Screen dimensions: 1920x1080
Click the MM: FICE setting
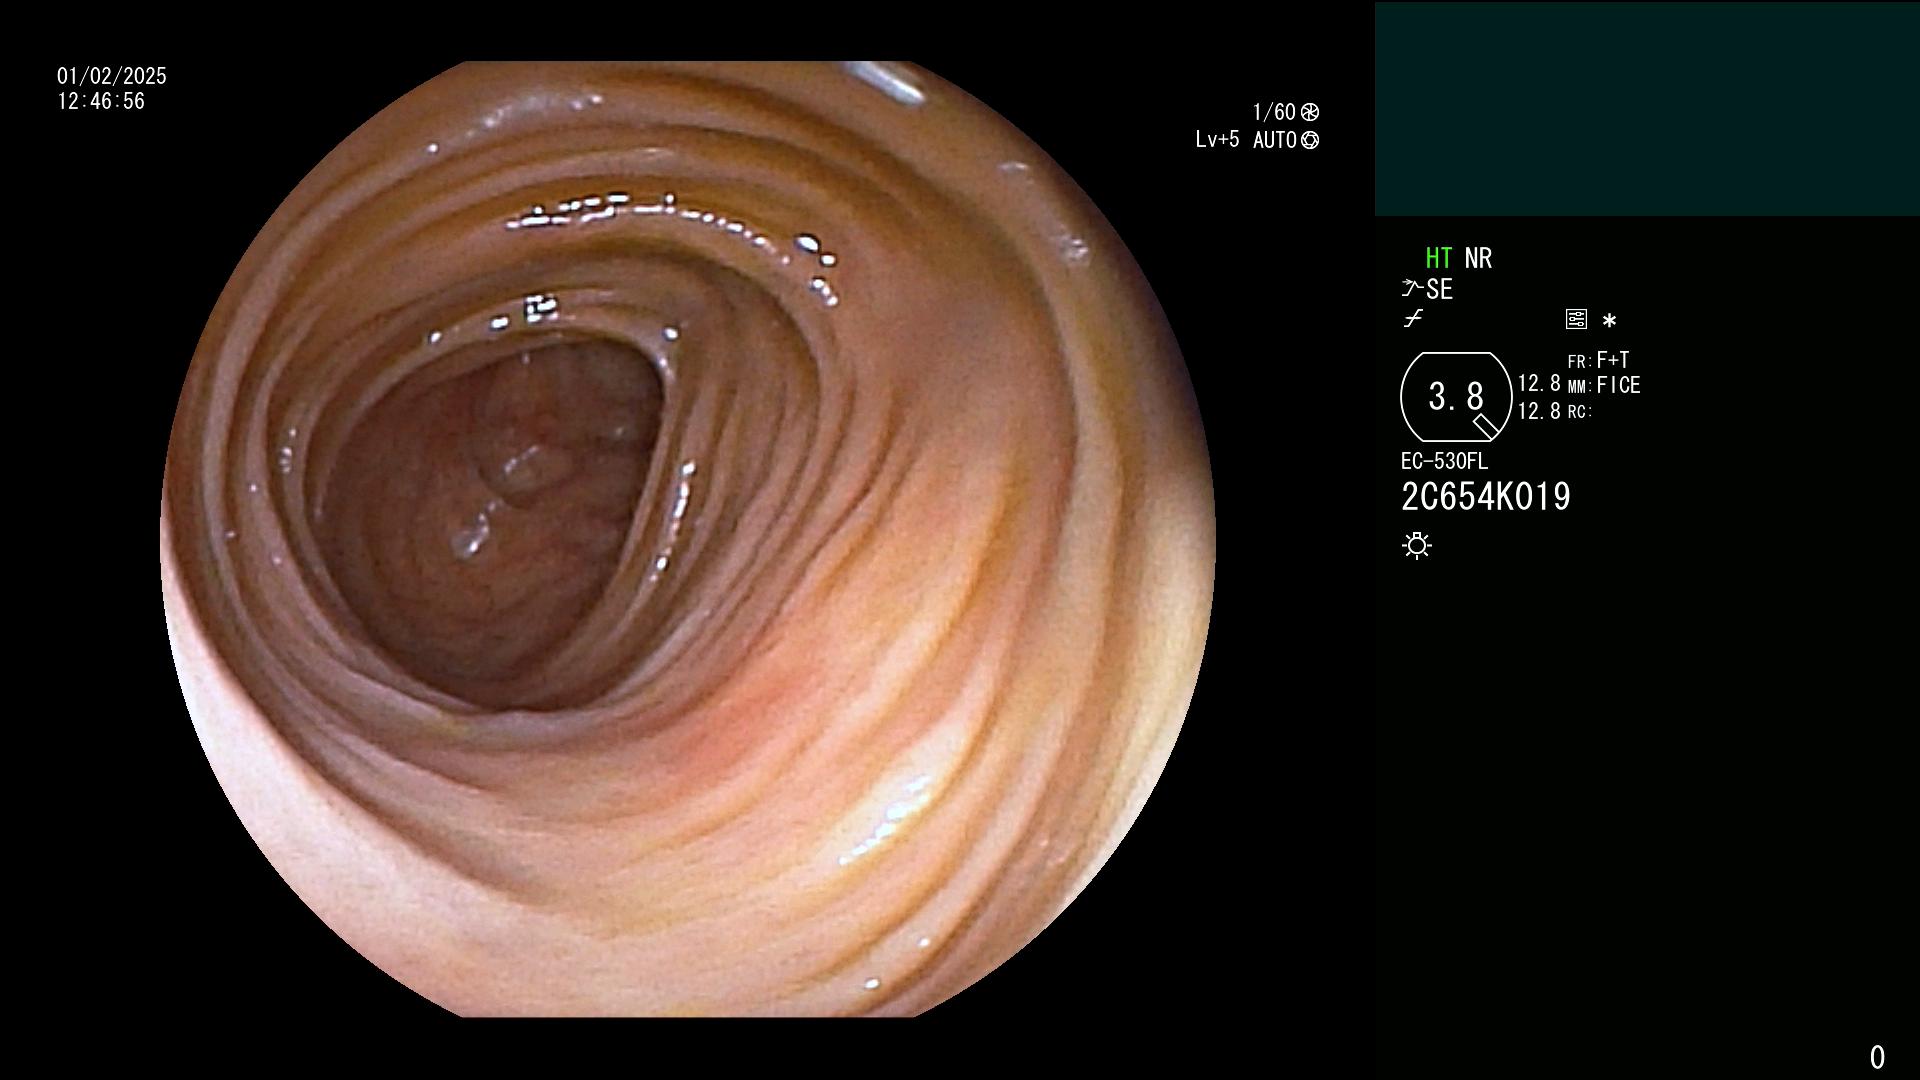tap(1604, 385)
